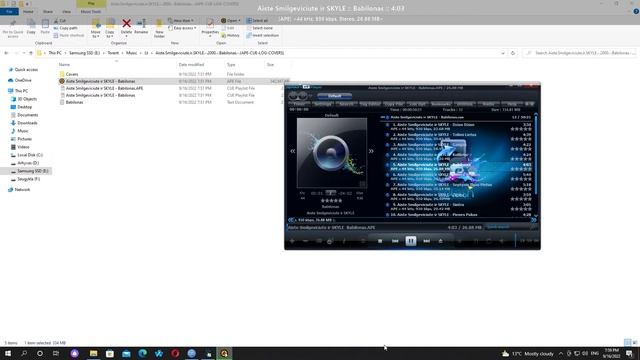Switch to the View ribbon tab
This screenshot has width=640, height=360.
coord(66,11)
